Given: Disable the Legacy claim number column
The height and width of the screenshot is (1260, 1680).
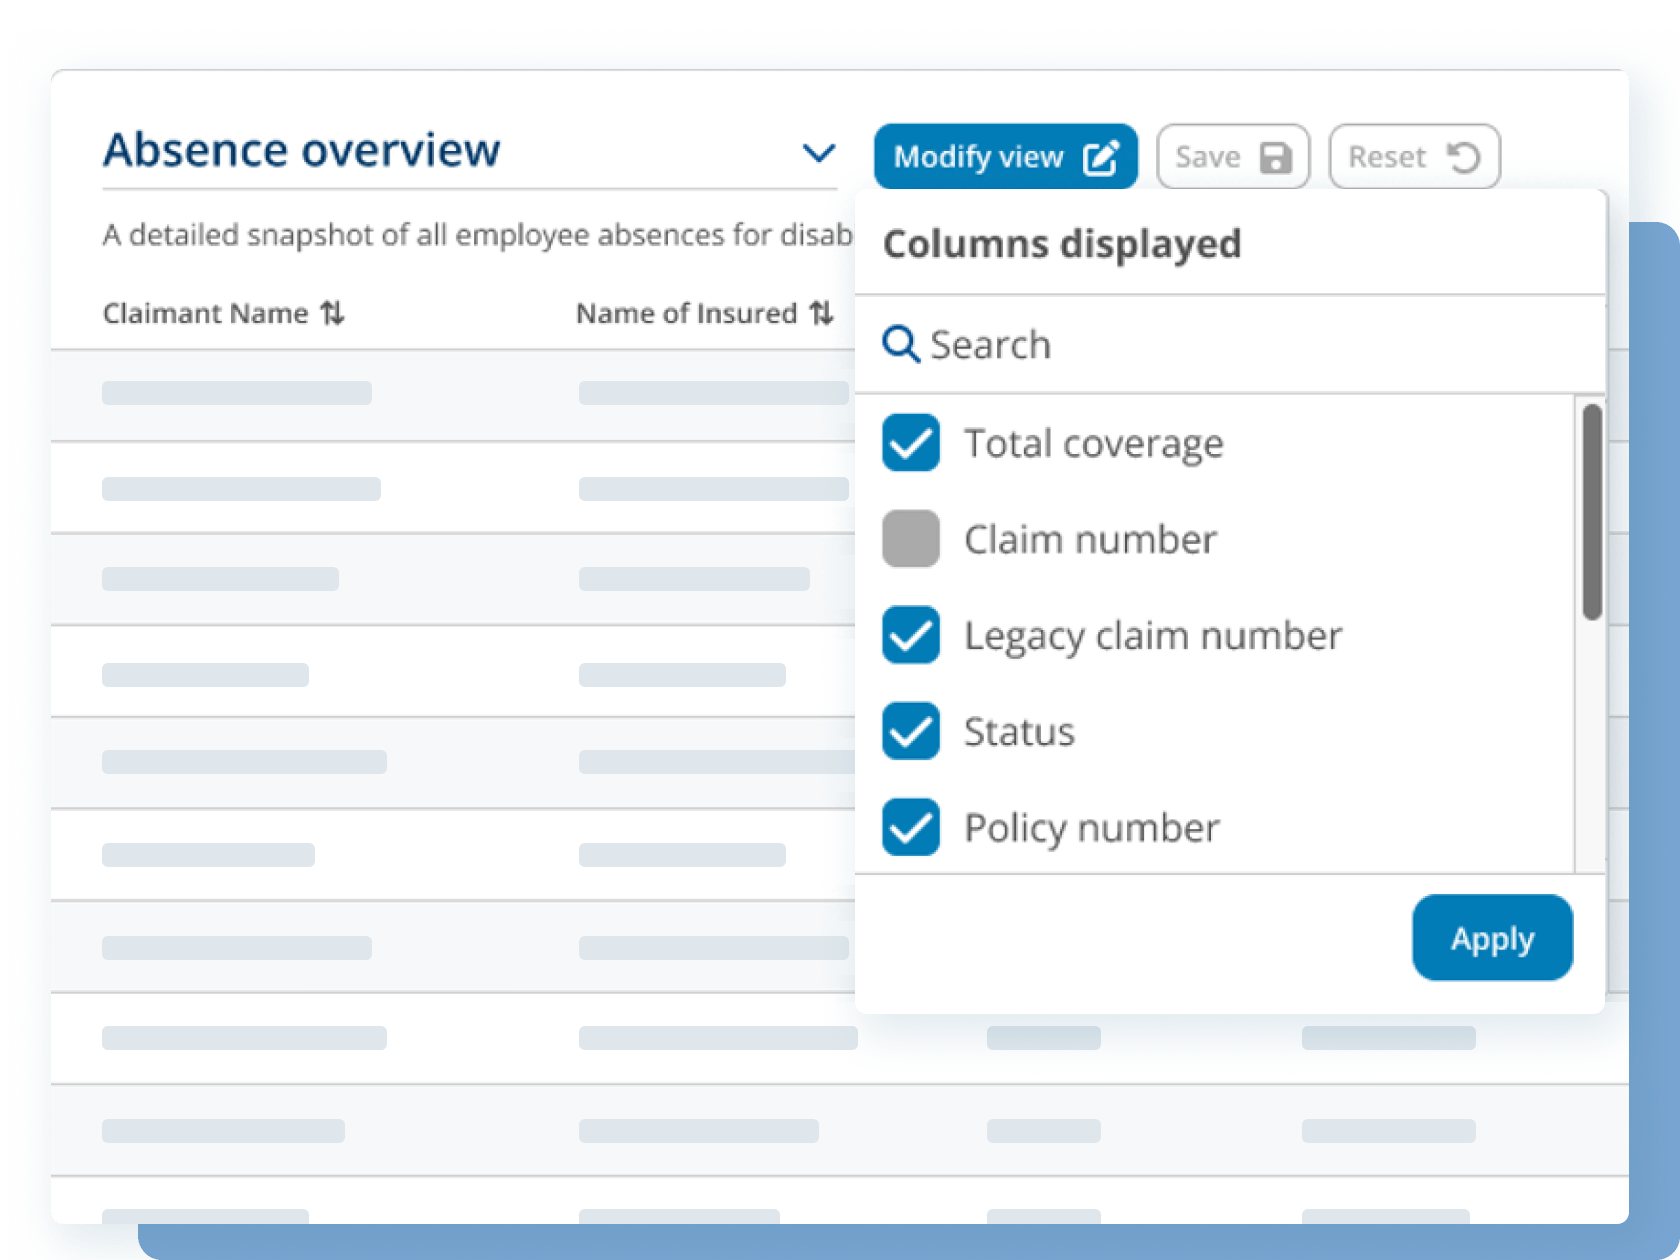Looking at the screenshot, I should (910, 635).
